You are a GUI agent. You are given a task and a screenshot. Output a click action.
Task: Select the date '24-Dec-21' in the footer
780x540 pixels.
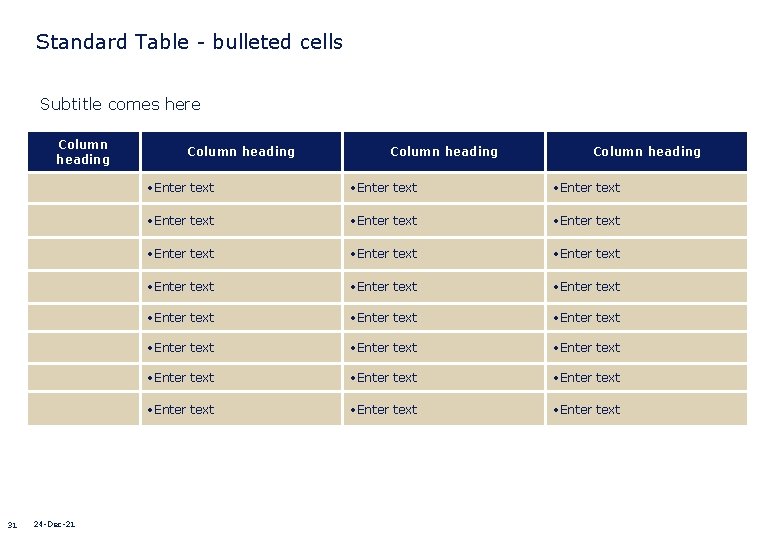pos(54,524)
